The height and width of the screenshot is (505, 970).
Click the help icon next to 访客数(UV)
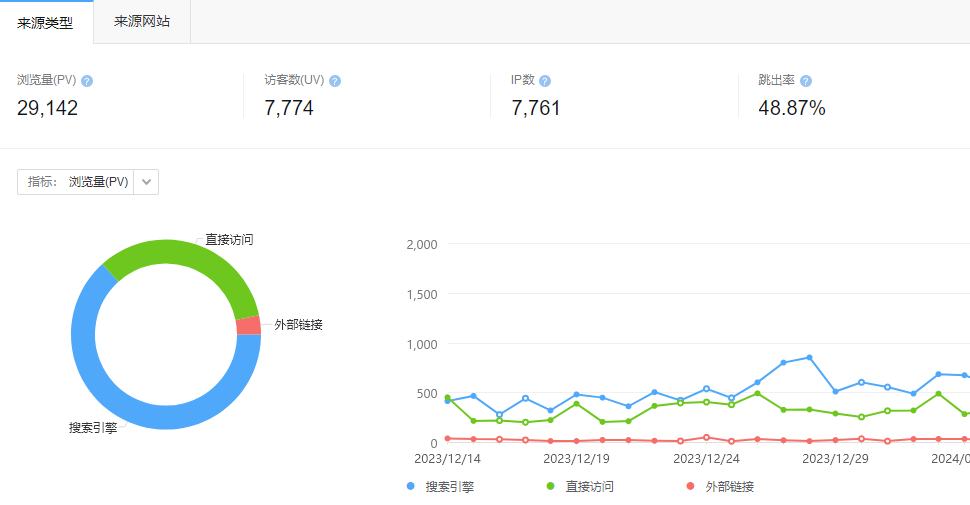(335, 81)
